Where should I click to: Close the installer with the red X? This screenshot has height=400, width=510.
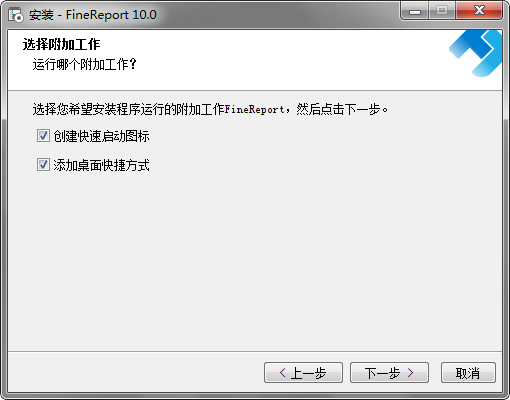479,11
